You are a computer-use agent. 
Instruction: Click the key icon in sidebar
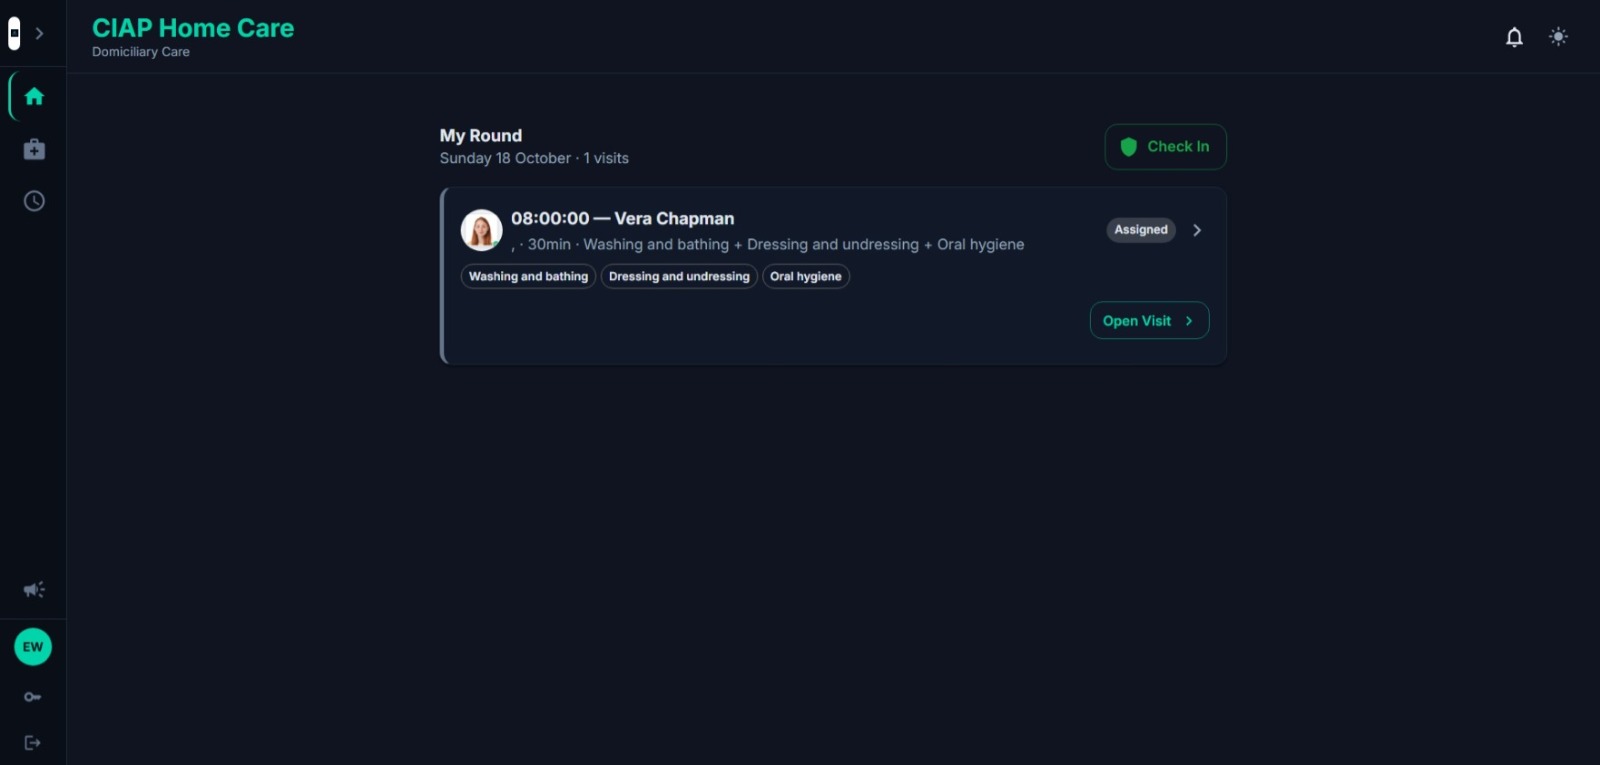33,697
